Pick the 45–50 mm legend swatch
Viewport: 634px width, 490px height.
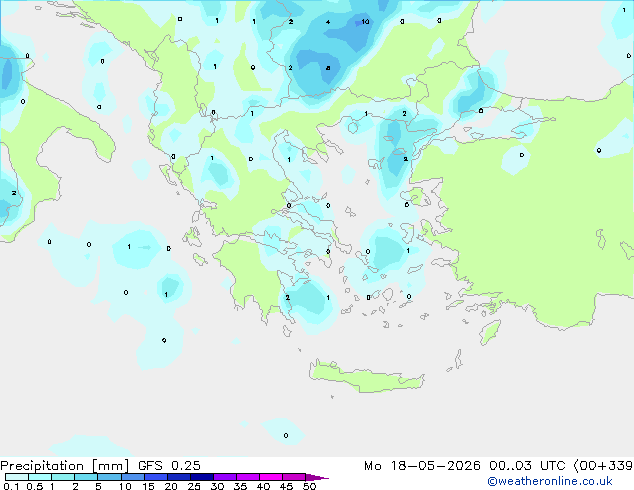pos(294,477)
